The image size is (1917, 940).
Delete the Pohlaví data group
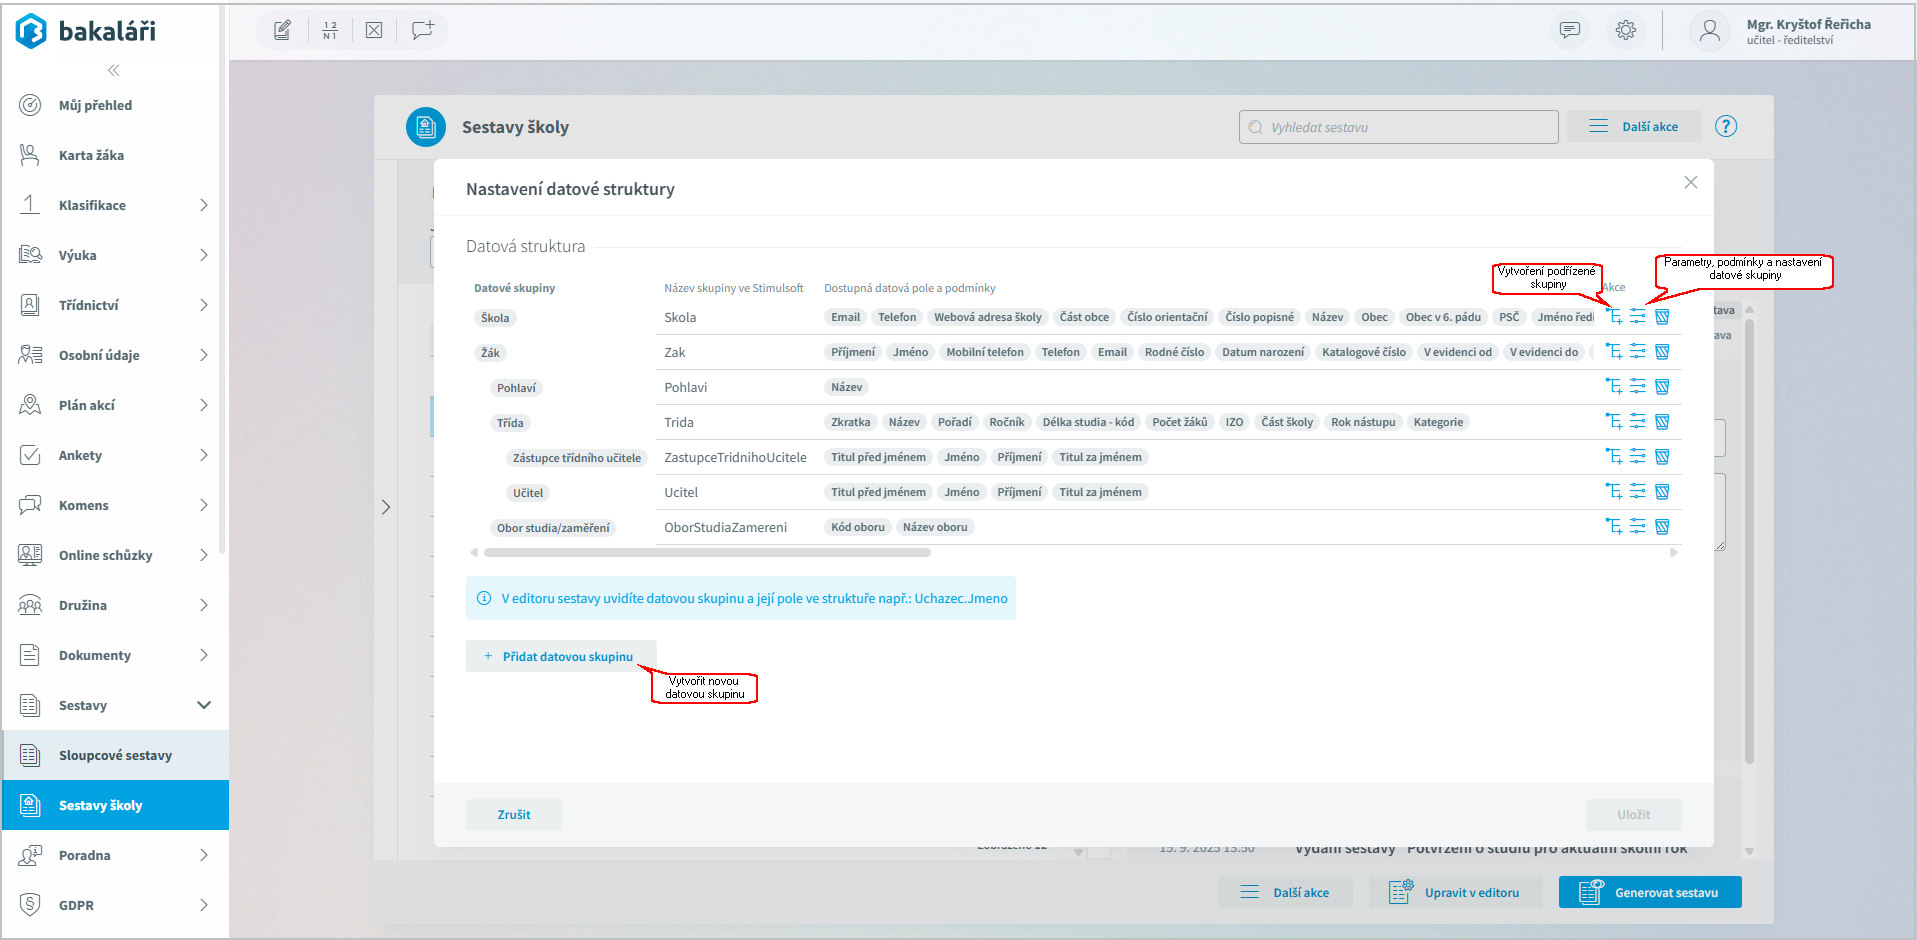(x=1662, y=387)
